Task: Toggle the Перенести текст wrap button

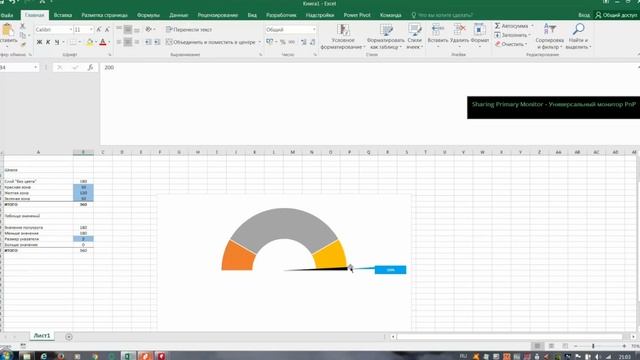Action: 189,29
